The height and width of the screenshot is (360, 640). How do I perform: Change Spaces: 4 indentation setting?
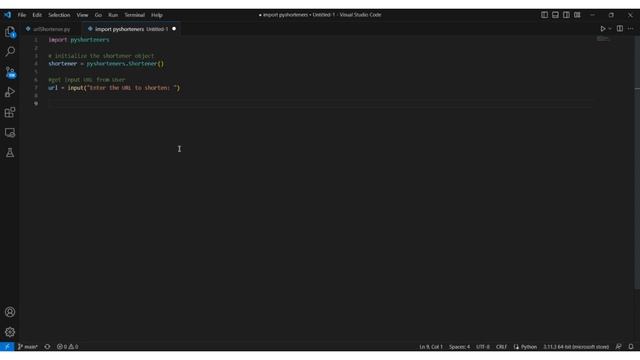pos(459,347)
